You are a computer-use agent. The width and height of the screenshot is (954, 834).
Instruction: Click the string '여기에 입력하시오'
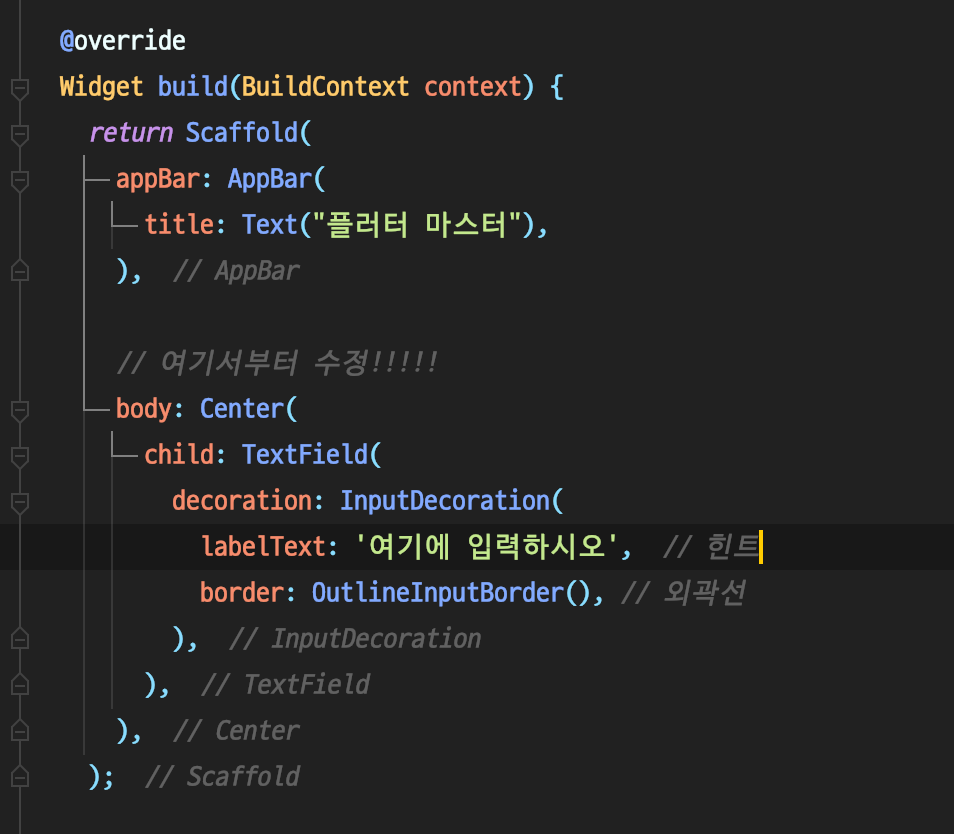[487, 546]
